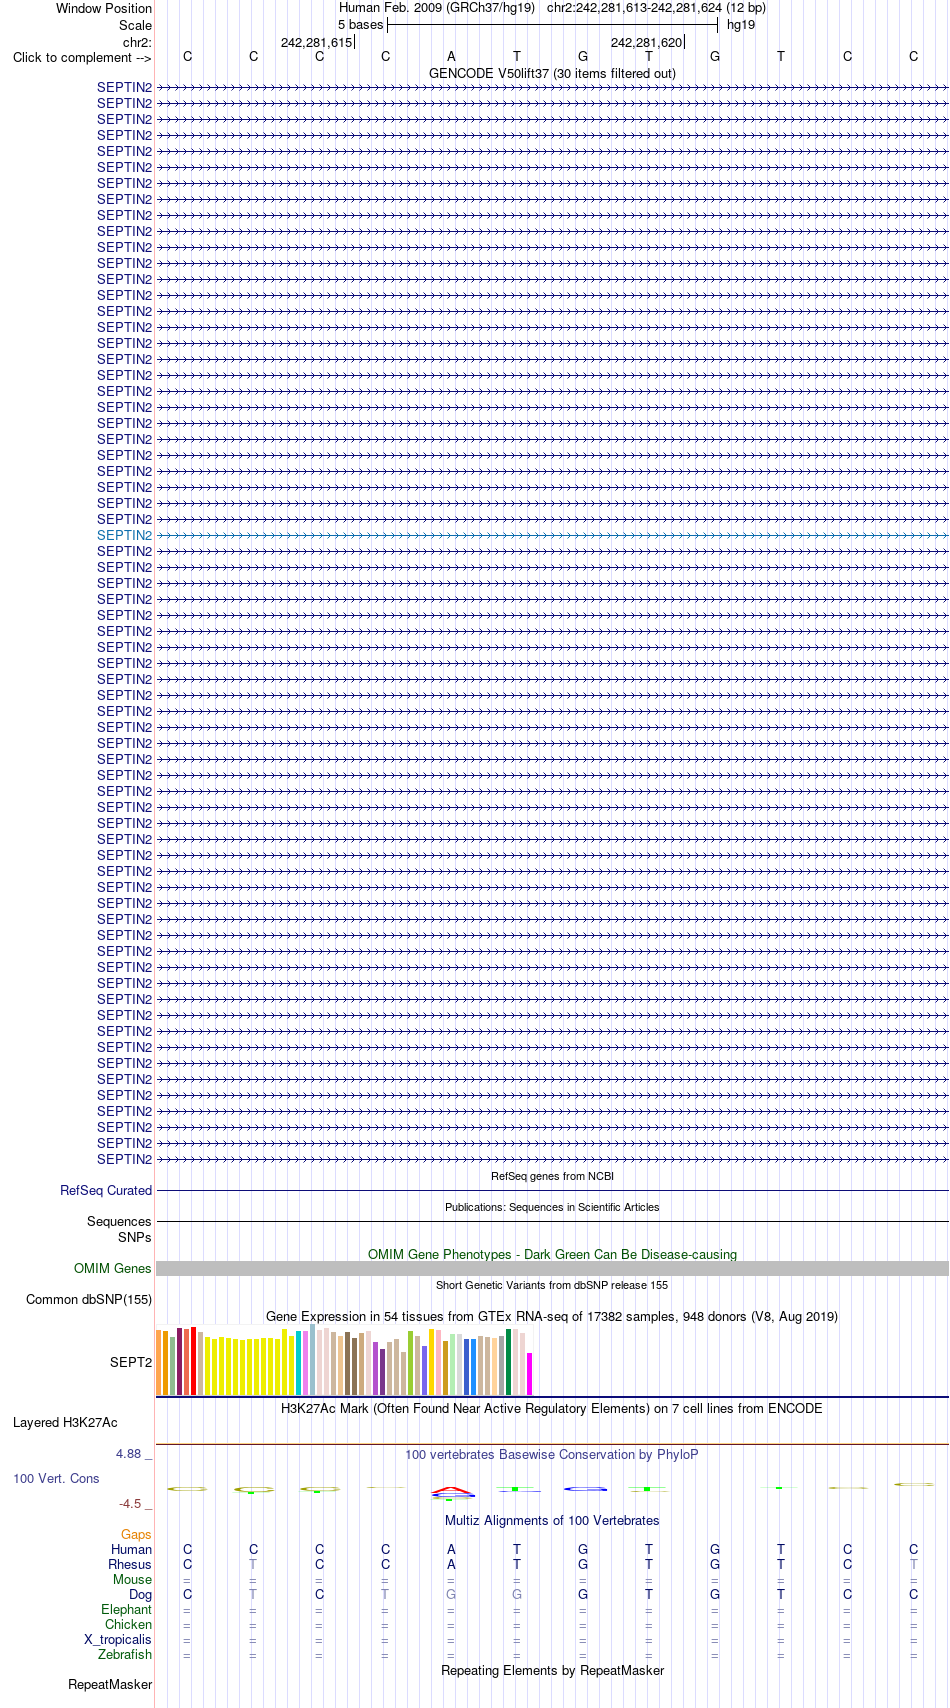This screenshot has height=1708, width=950.
Task: Click the H3K27Ac Mark ENCODE track title
Action: (x=552, y=1408)
